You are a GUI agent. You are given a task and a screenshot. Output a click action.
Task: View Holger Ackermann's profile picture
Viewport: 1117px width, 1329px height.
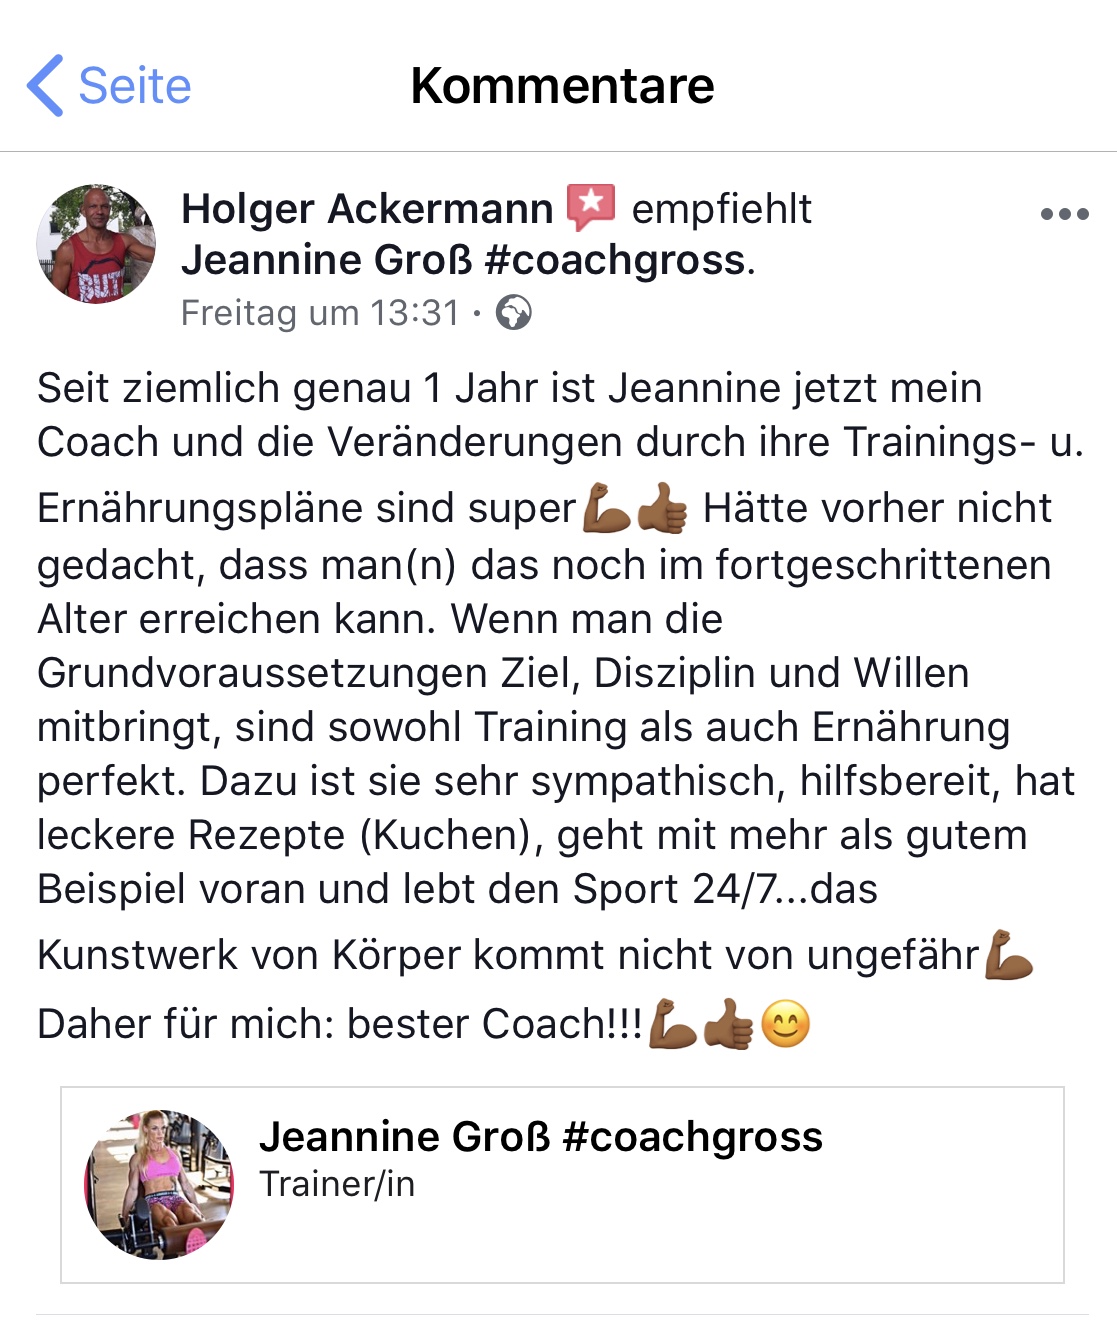(x=96, y=244)
